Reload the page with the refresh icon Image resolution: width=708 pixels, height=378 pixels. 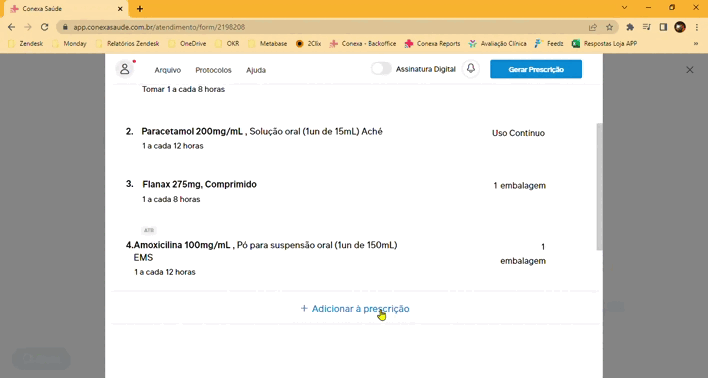click(x=44, y=27)
